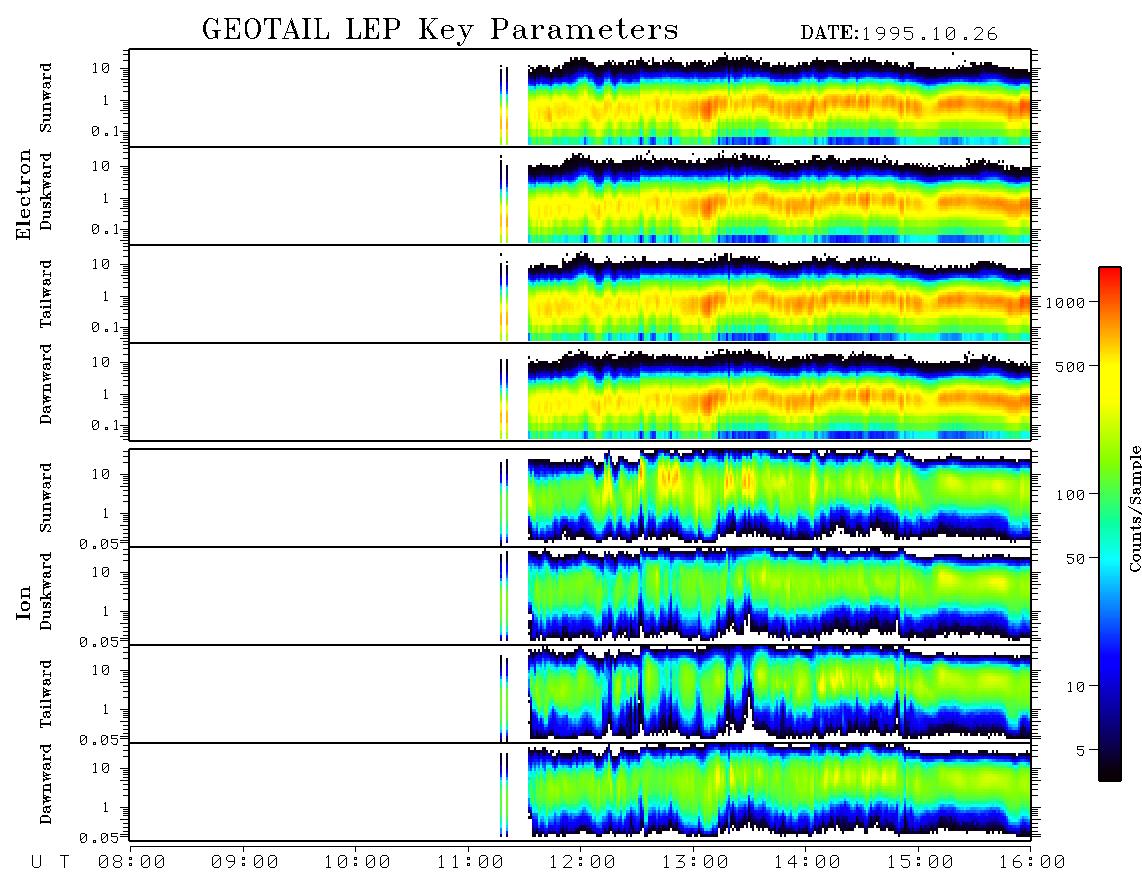Click "0.1" on the Electron Dawnward axis
Image resolution: width=1142 pixels, height=880 pixels.
[x=105, y=425]
